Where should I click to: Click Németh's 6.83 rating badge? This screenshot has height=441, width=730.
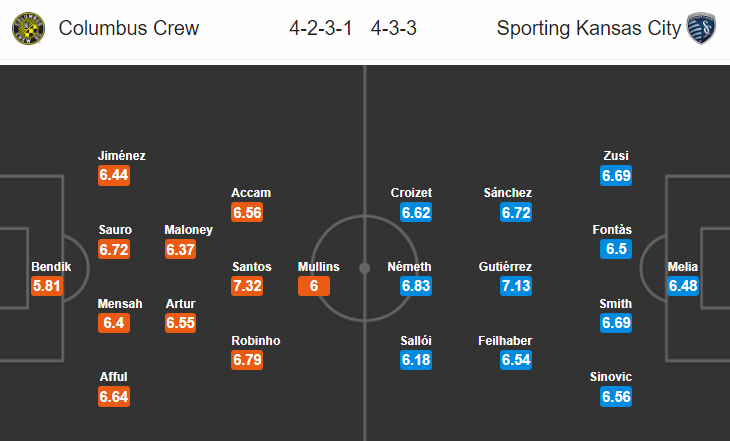(x=416, y=286)
